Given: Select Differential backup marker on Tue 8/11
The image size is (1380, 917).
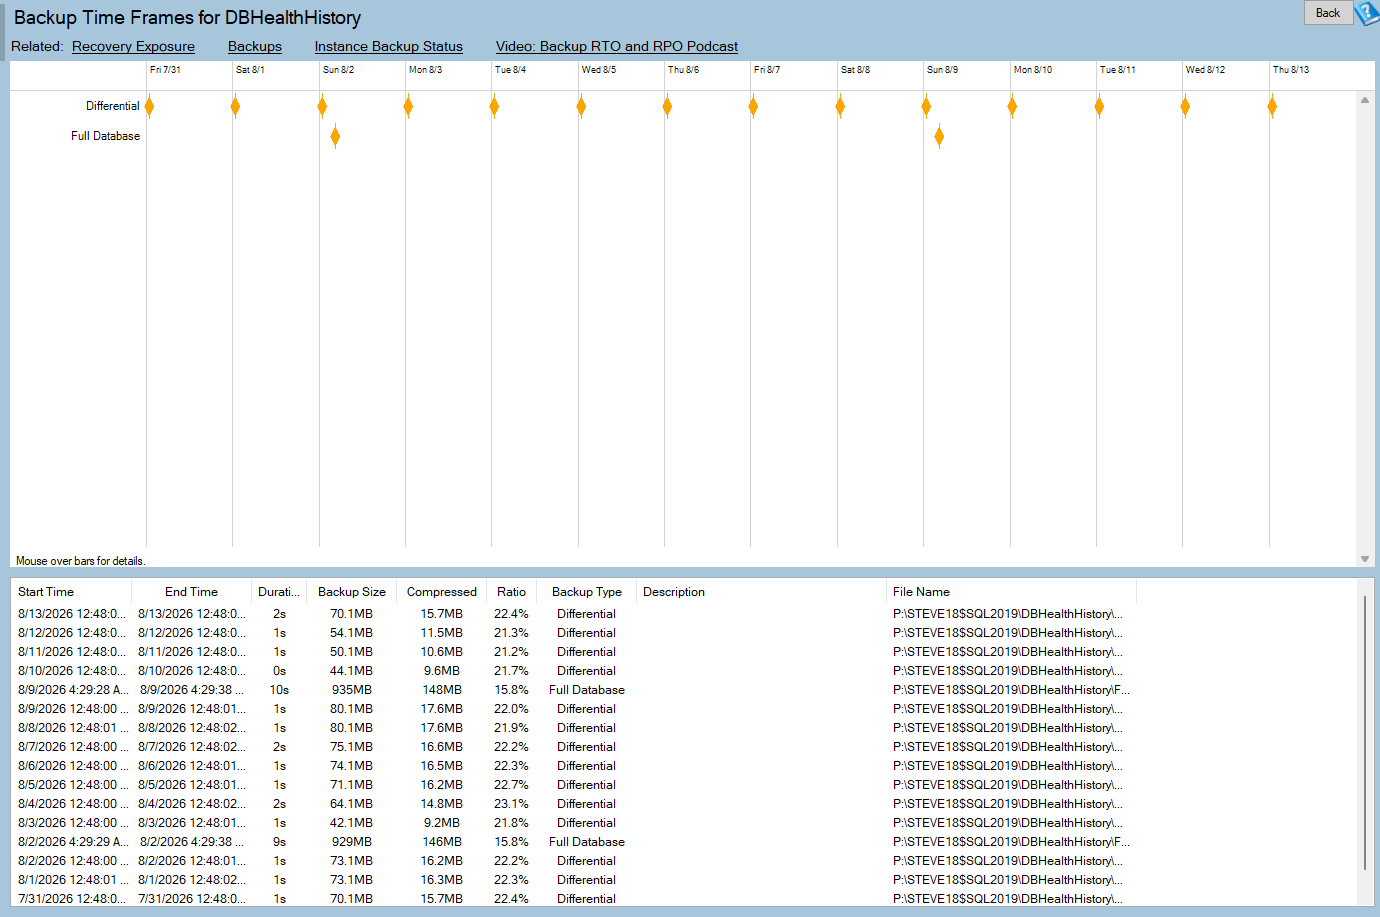Looking at the screenshot, I should pos(1099,106).
